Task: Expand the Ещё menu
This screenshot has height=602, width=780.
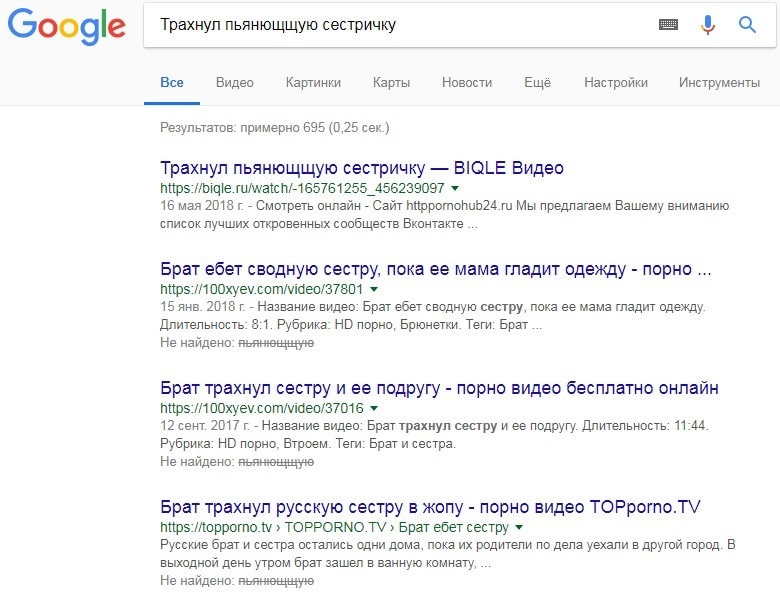Action: pyautogui.click(x=538, y=83)
